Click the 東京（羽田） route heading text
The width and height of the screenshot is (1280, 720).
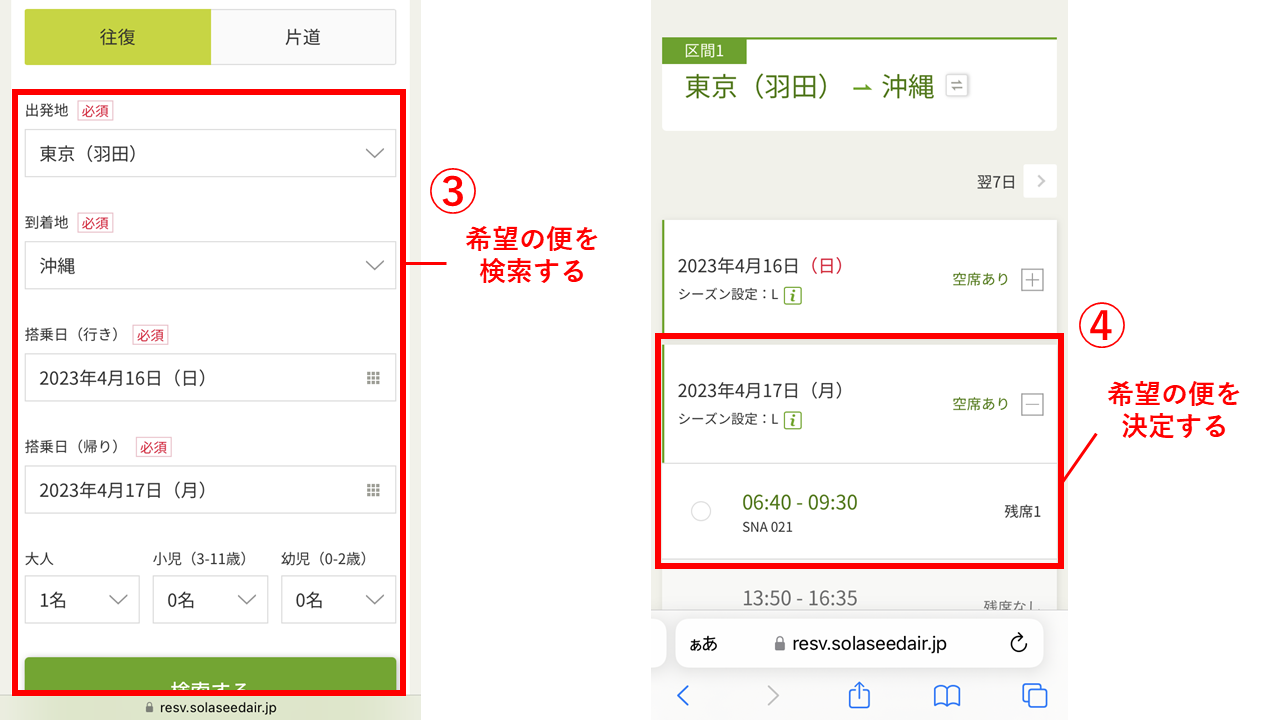(759, 87)
